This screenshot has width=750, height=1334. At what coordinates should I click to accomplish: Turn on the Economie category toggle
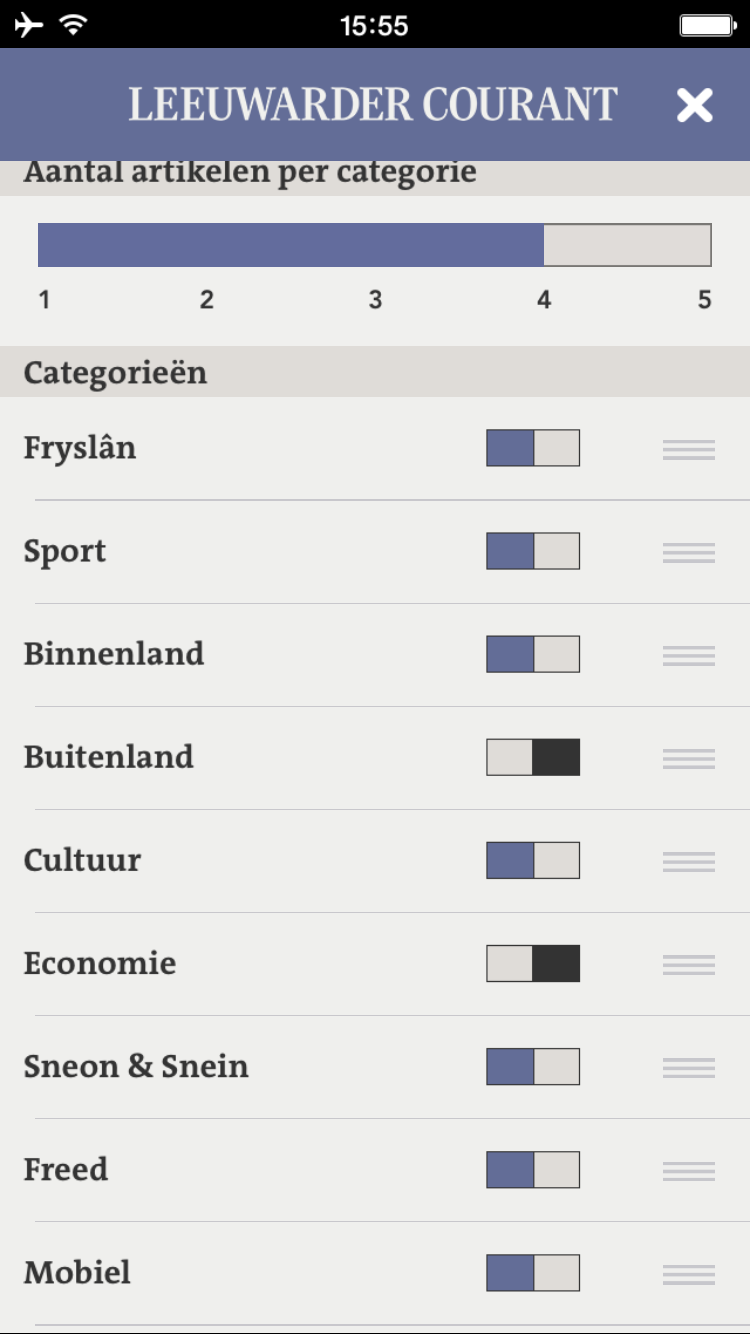[533, 963]
